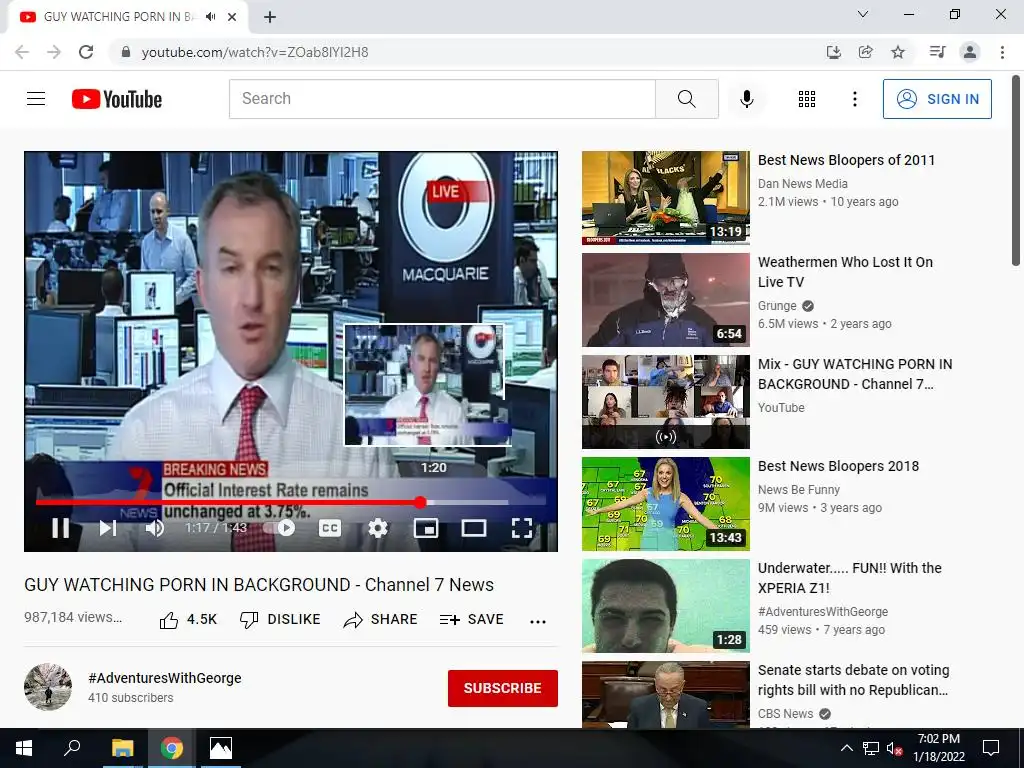Reload the page
Image resolution: width=1024 pixels, height=768 pixels.
click(x=86, y=52)
